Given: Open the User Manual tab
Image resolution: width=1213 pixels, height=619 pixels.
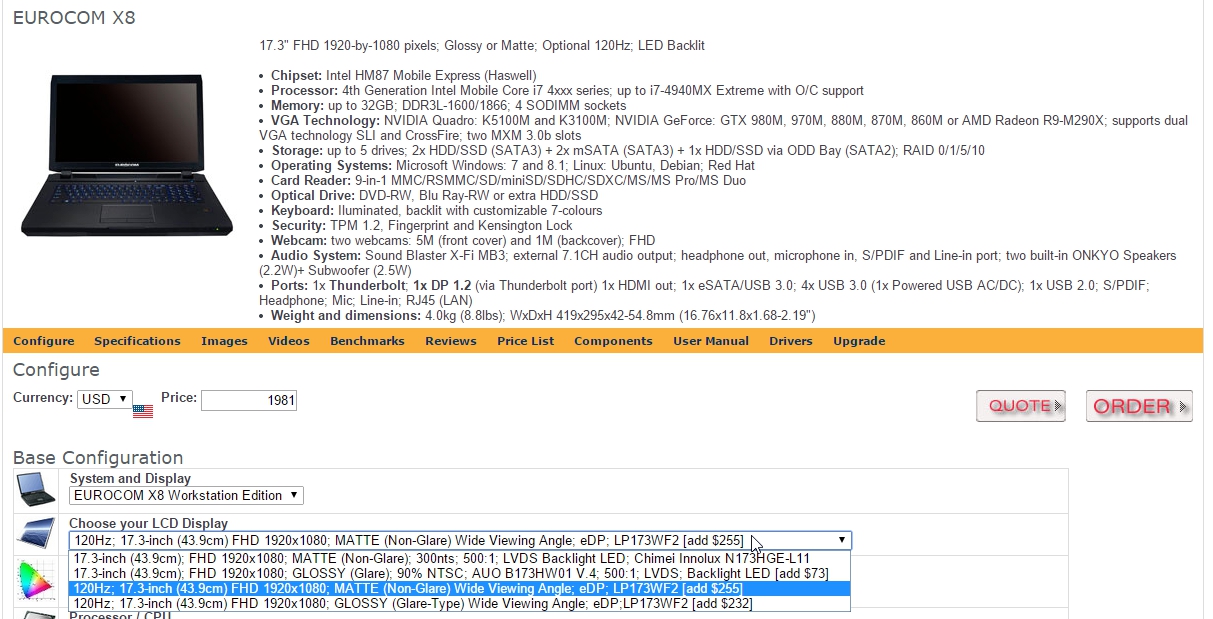Looking at the screenshot, I should click(711, 341).
